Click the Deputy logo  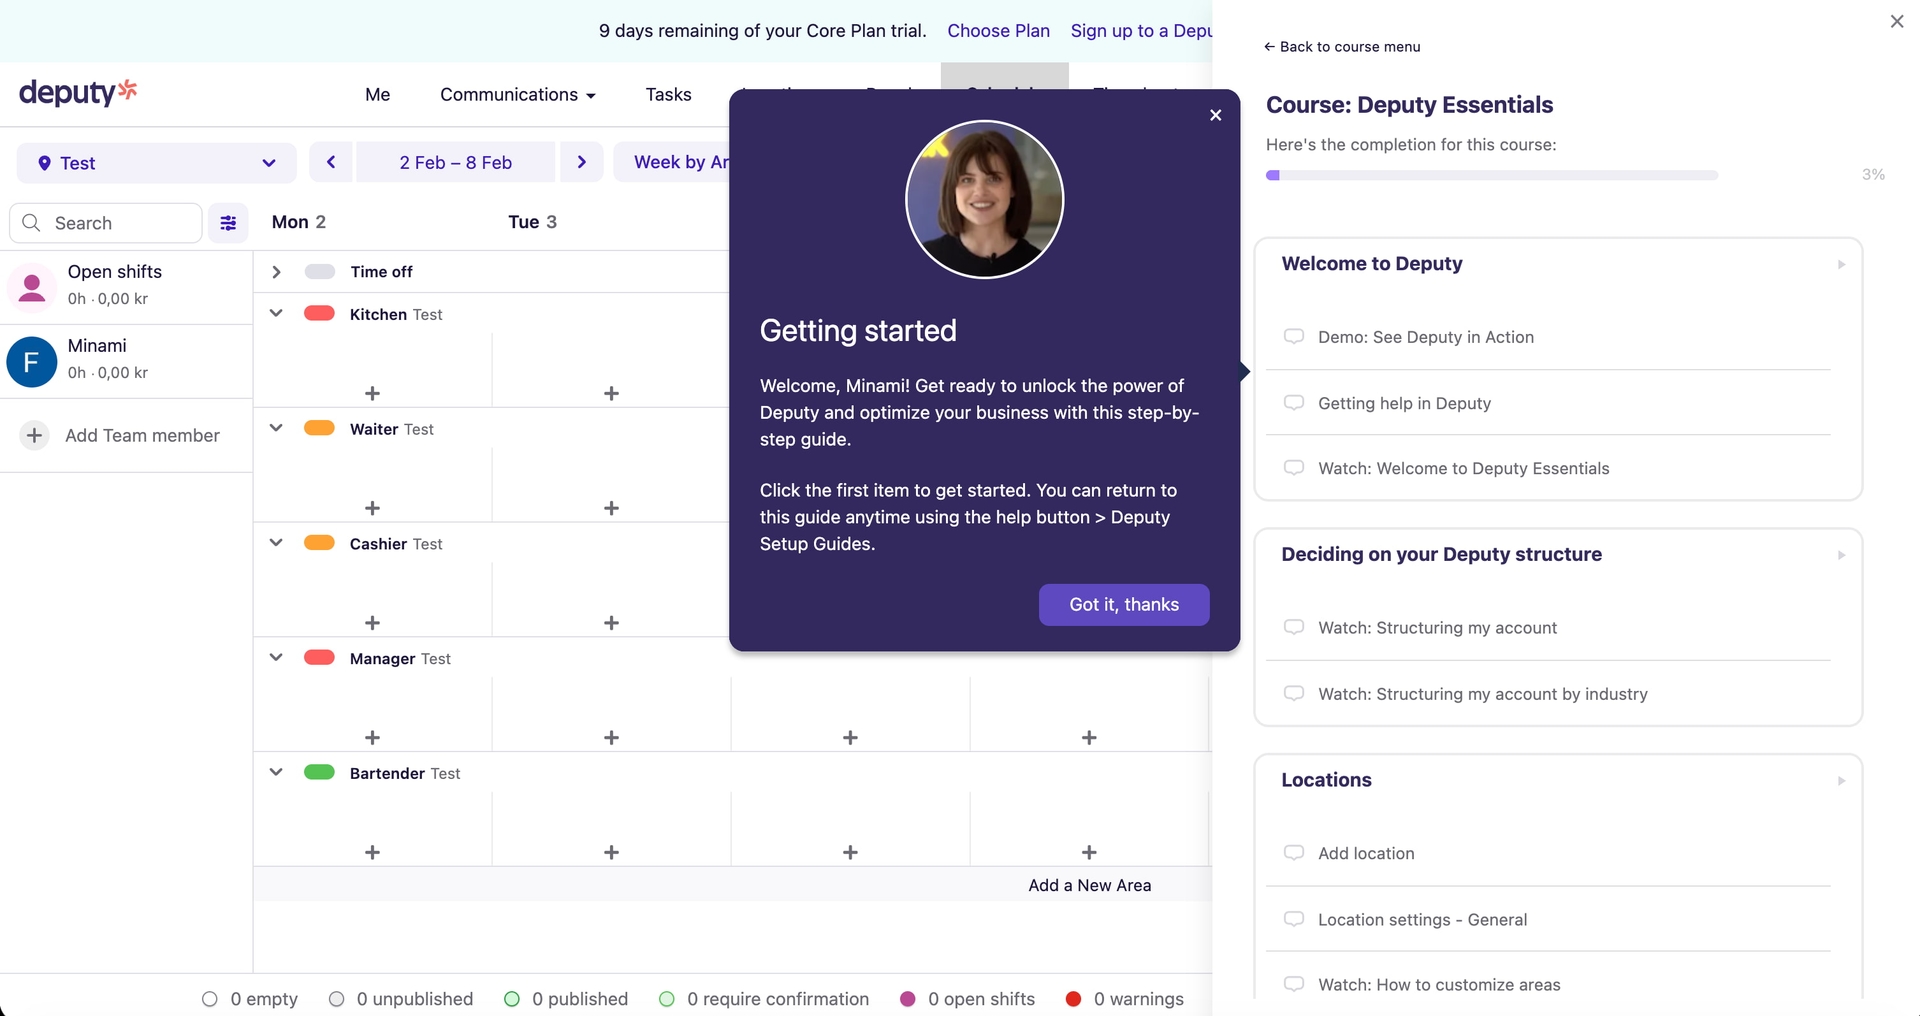[x=78, y=92]
